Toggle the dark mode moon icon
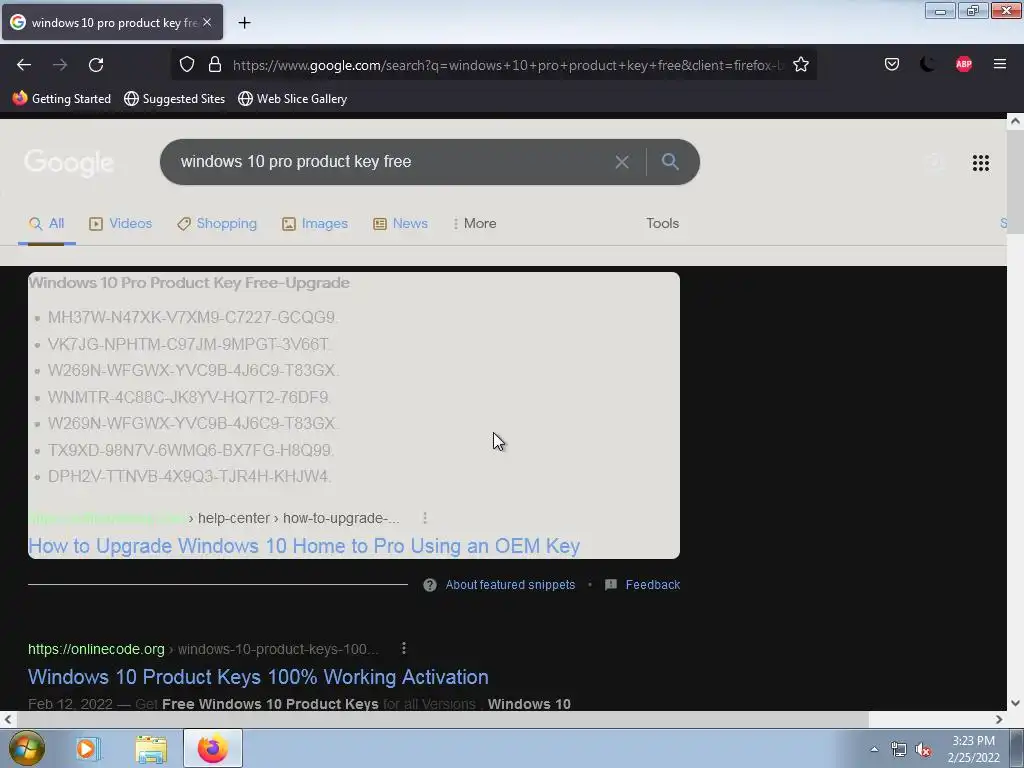The width and height of the screenshot is (1024, 768). pyautogui.click(x=927, y=64)
